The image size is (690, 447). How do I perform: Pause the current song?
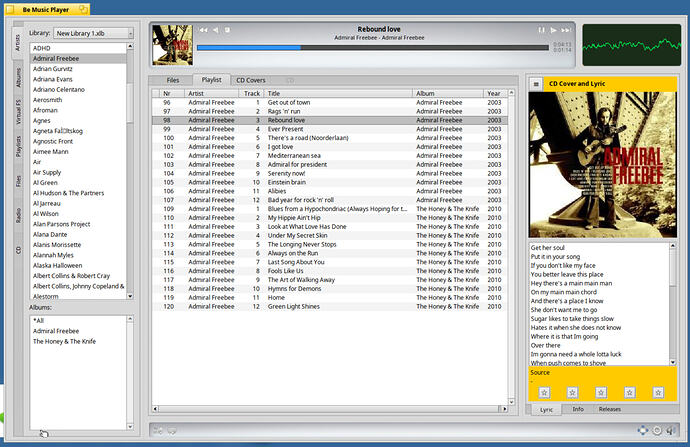click(541, 30)
